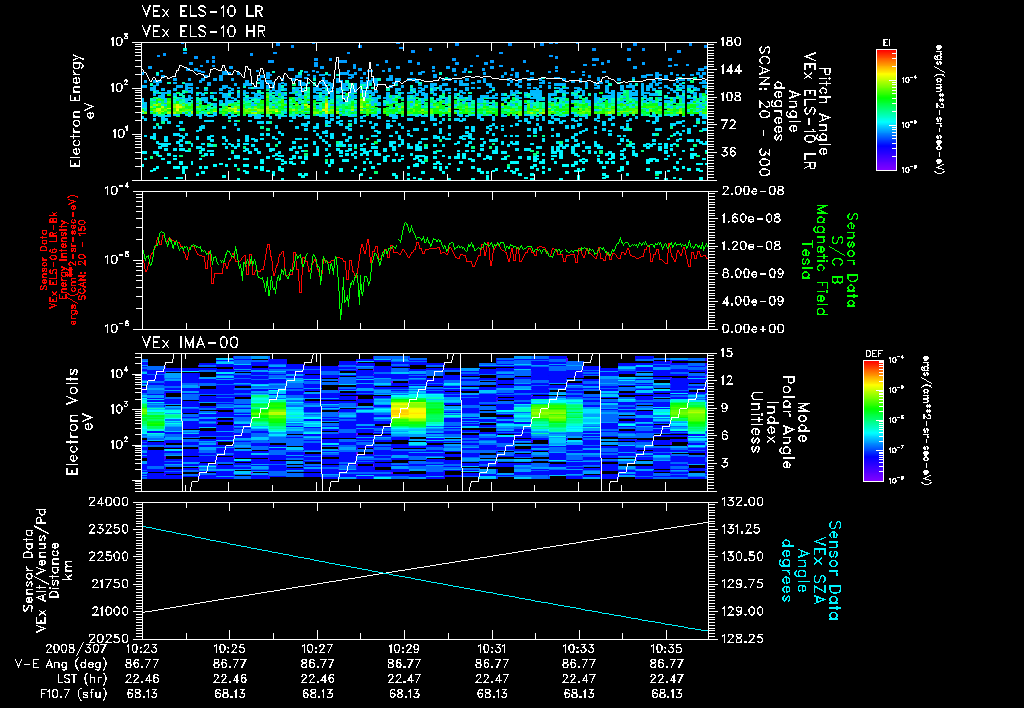1024x708 pixels.
Task: Select the "180" pitch angle tick
Action: (x=730, y=42)
